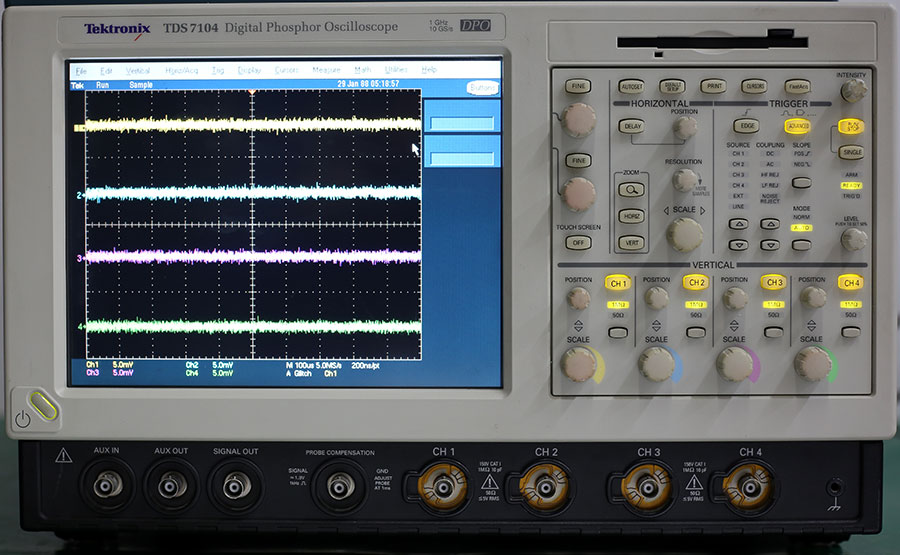Select the VERT zoom button

(631, 243)
